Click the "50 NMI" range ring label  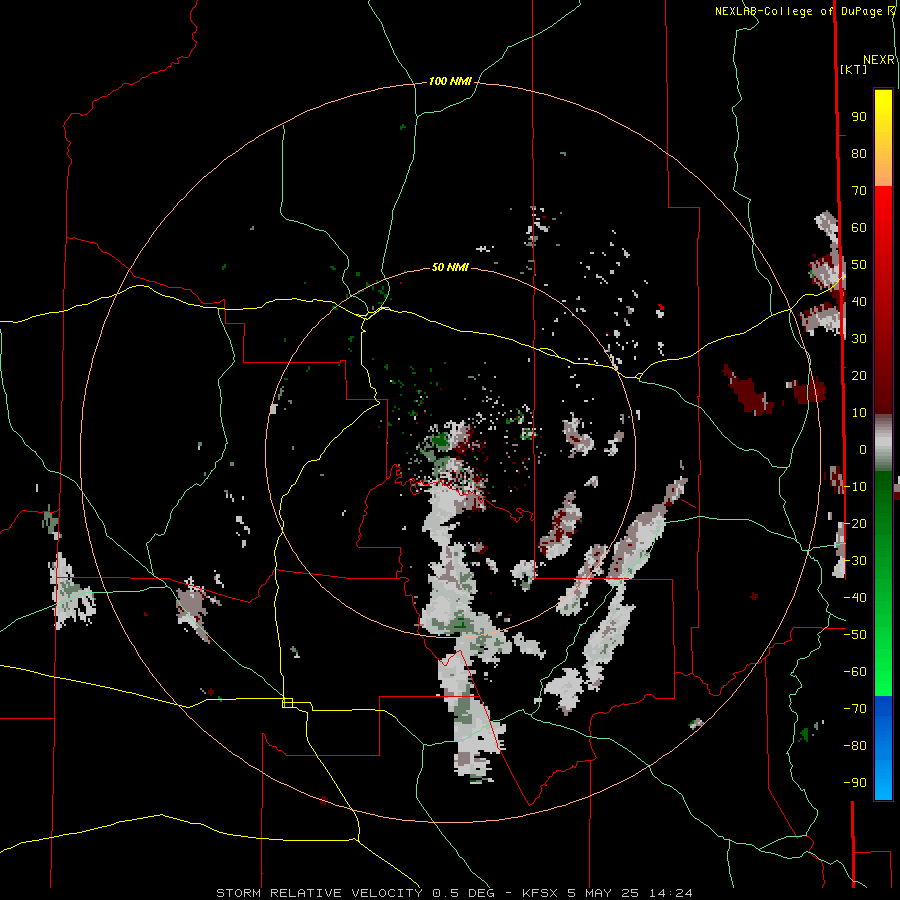pyautogui.click(x=450, y=267)
